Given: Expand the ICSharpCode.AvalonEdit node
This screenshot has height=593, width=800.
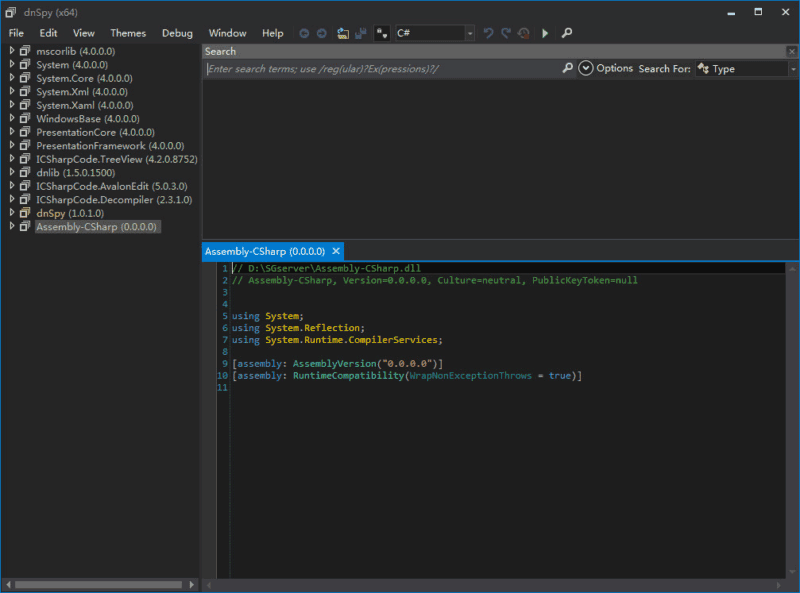Looking at the screenshot, I should click(12, 186).
